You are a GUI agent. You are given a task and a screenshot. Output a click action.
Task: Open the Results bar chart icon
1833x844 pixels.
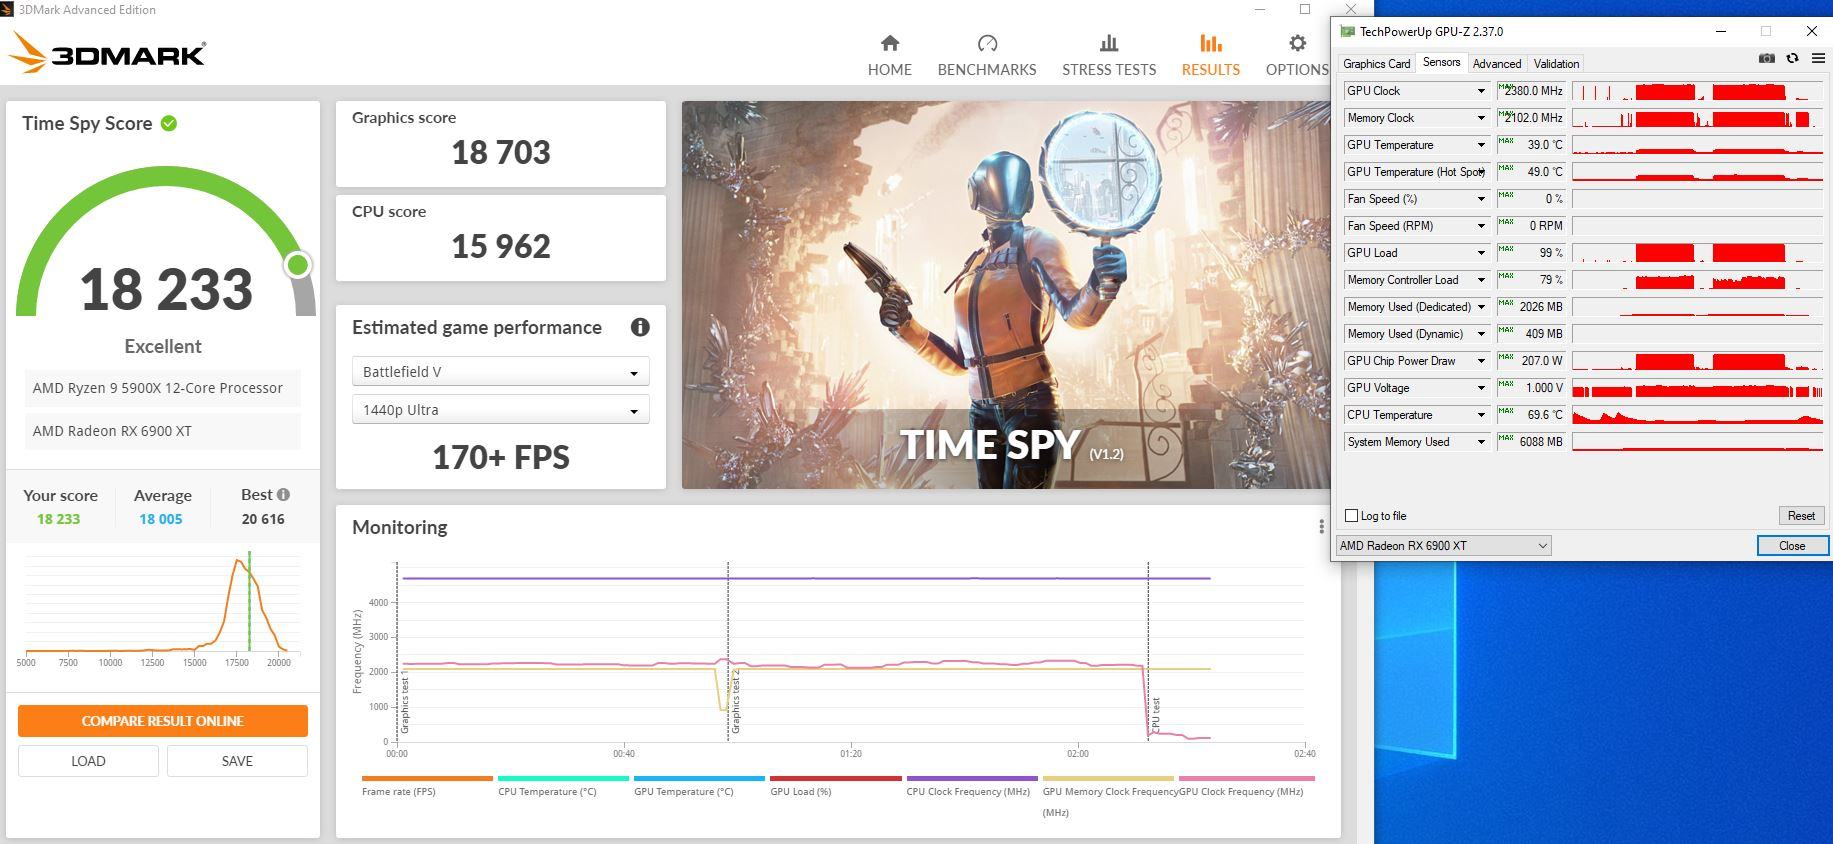pyautogui.click(x=1210, y=43)
